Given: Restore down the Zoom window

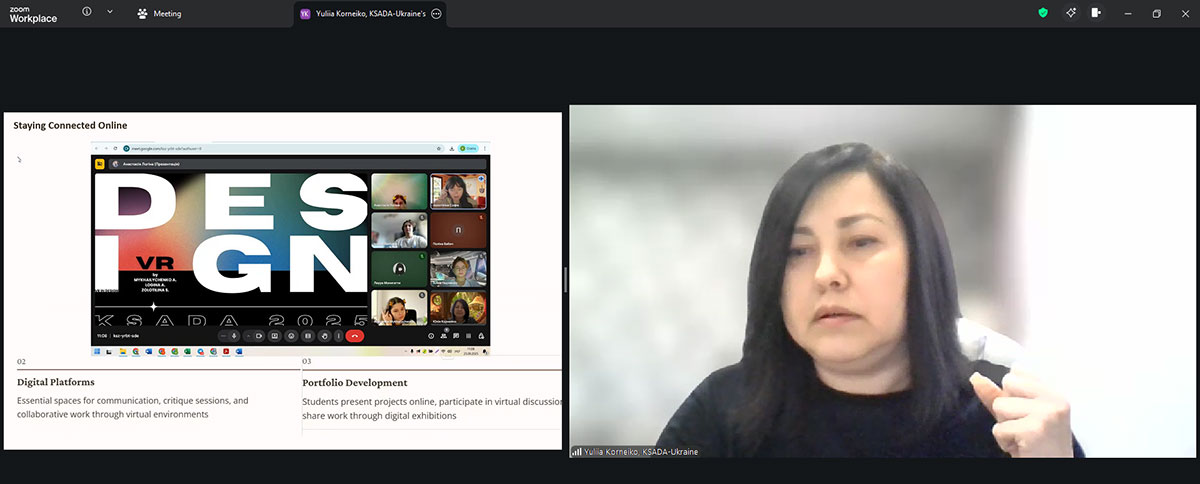Looking at the screenshot, I should coord(1156,13).
